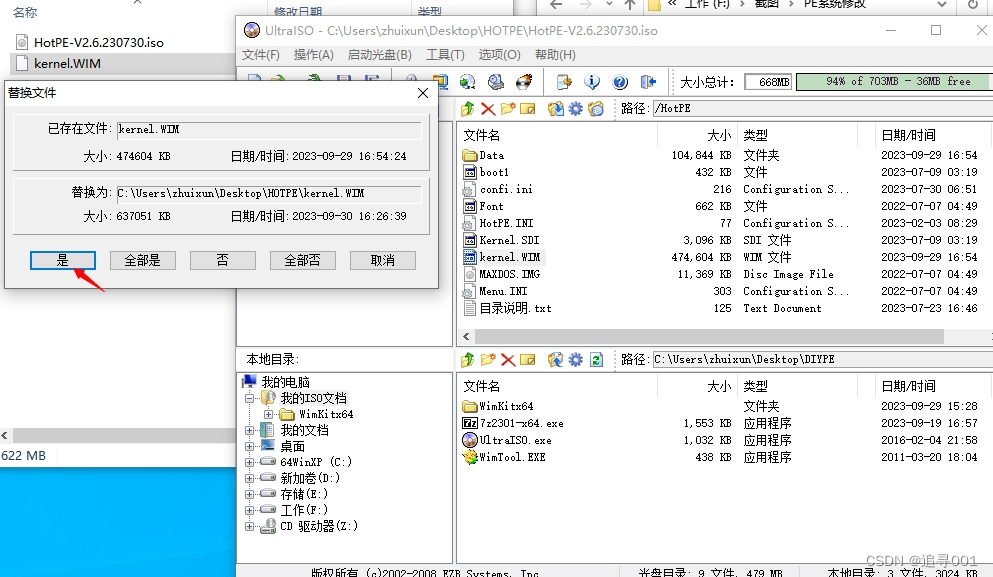Click the Mount to virtual drive icon
Screen dimensions: 993x577
coord(496,82)
